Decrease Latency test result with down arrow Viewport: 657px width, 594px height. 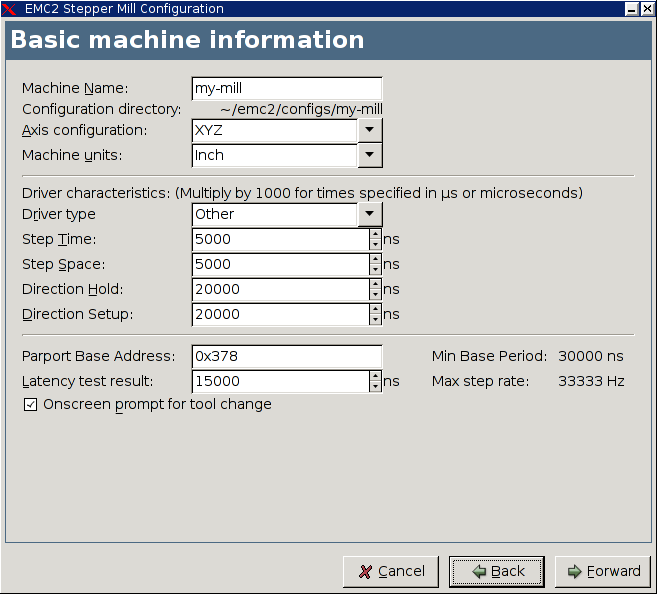coord(375,387)
